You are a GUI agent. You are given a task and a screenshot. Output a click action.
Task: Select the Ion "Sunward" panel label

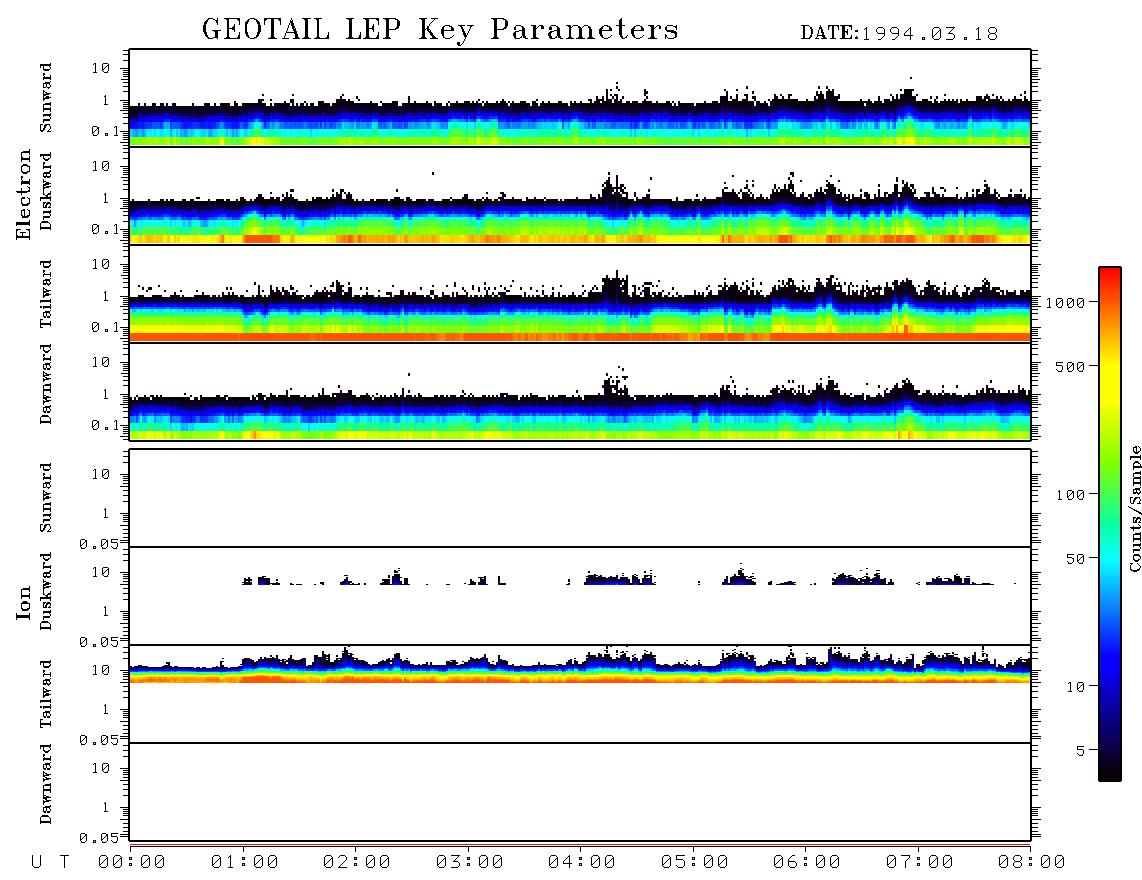point(45,497)
